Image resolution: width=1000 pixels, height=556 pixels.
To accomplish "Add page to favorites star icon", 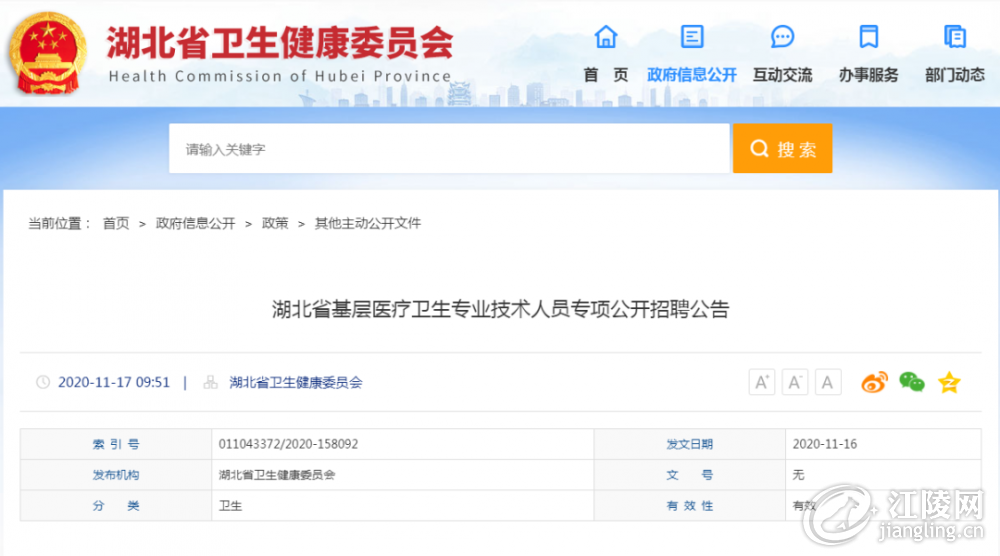I will [949, 383].
